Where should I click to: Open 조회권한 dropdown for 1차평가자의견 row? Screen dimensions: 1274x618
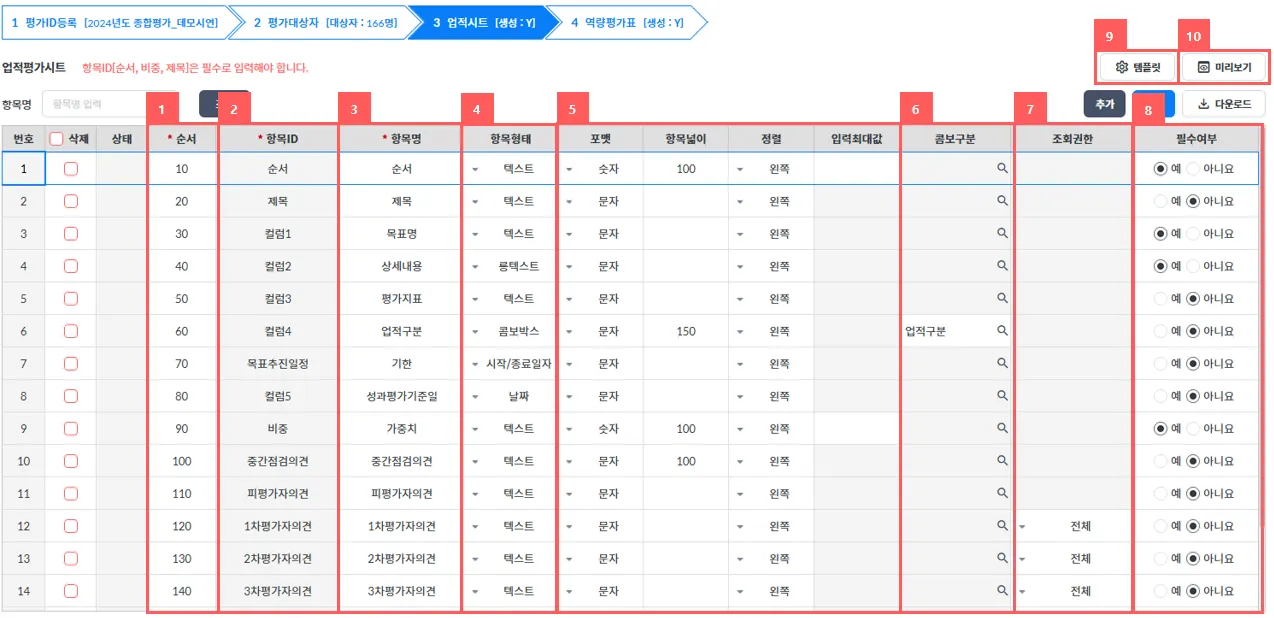1023,527
